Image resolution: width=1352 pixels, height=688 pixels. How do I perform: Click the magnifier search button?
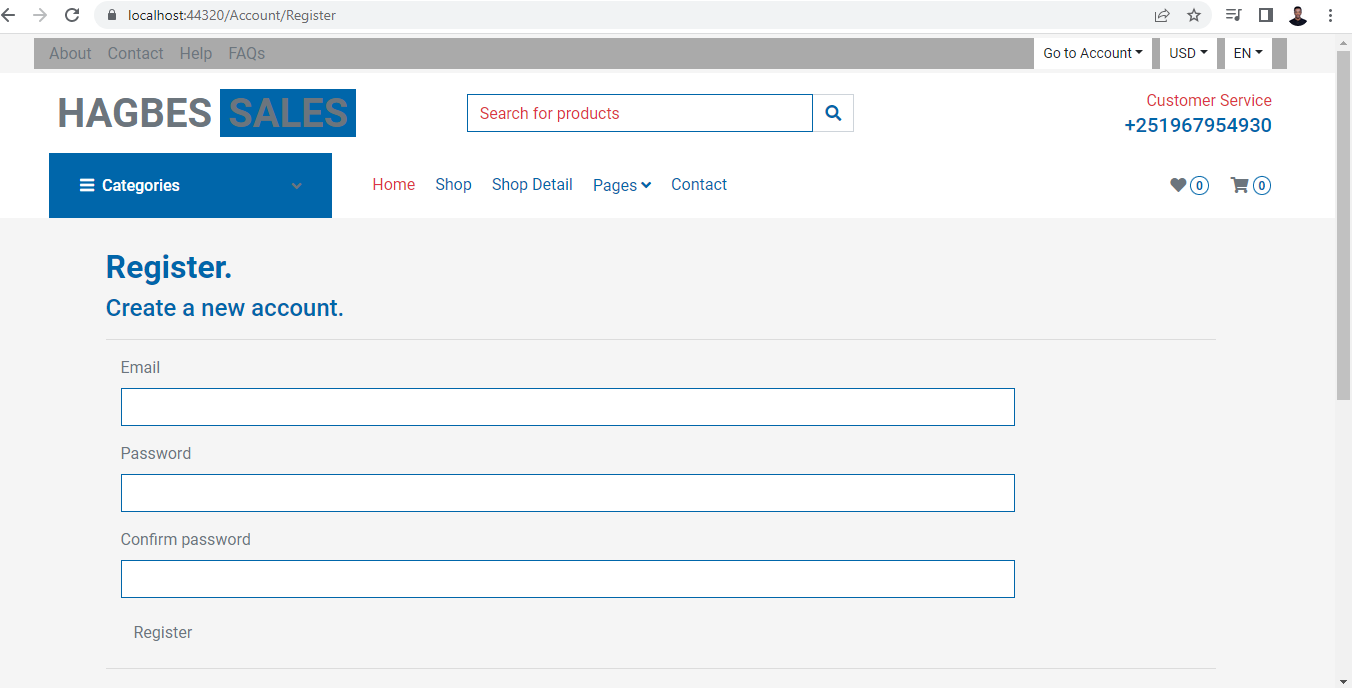pos(833,113)
